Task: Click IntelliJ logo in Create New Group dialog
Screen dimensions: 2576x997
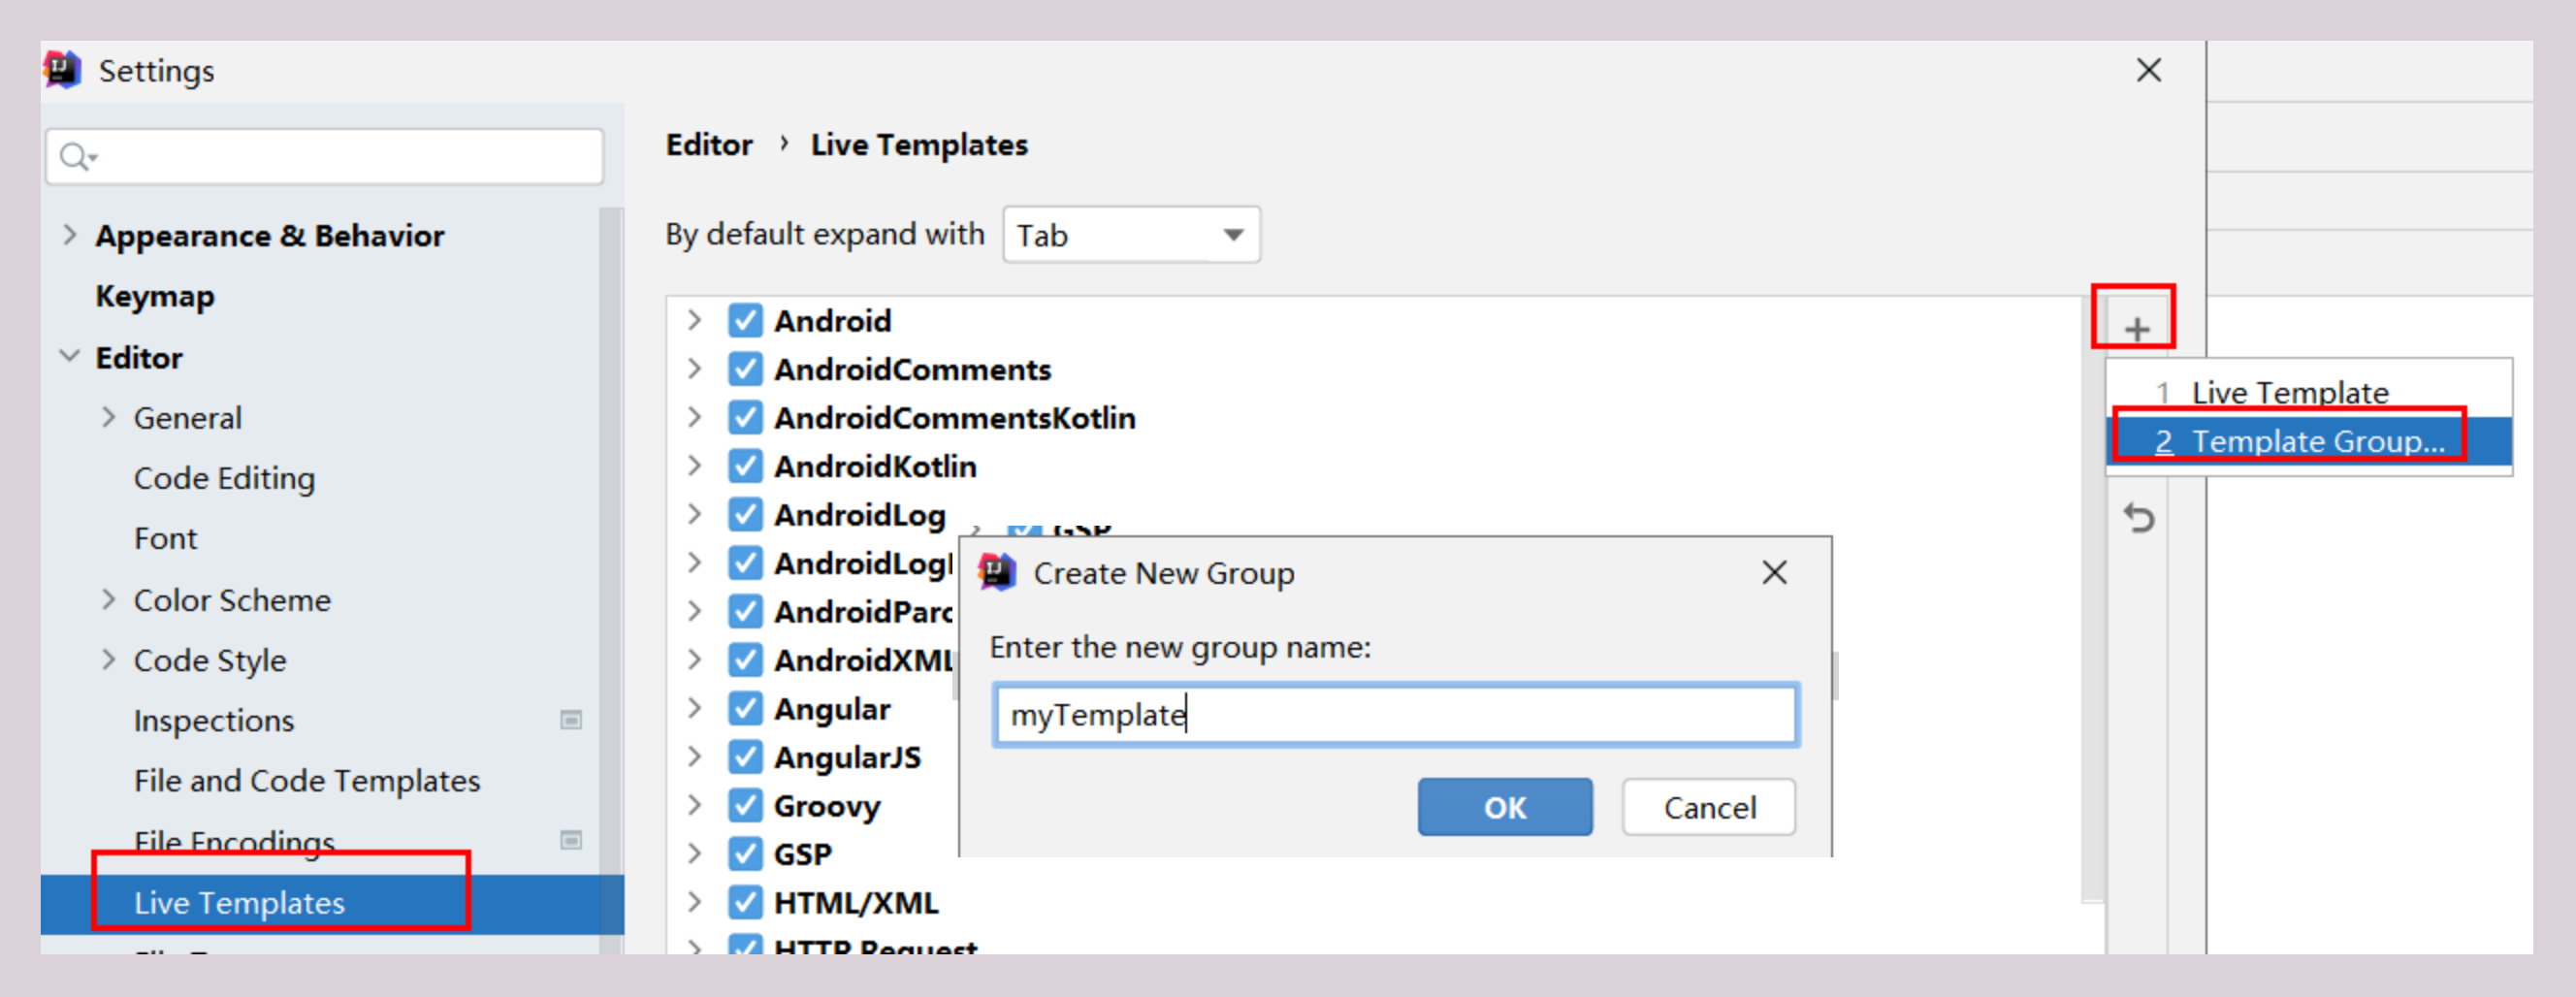Action: point(996,573)
